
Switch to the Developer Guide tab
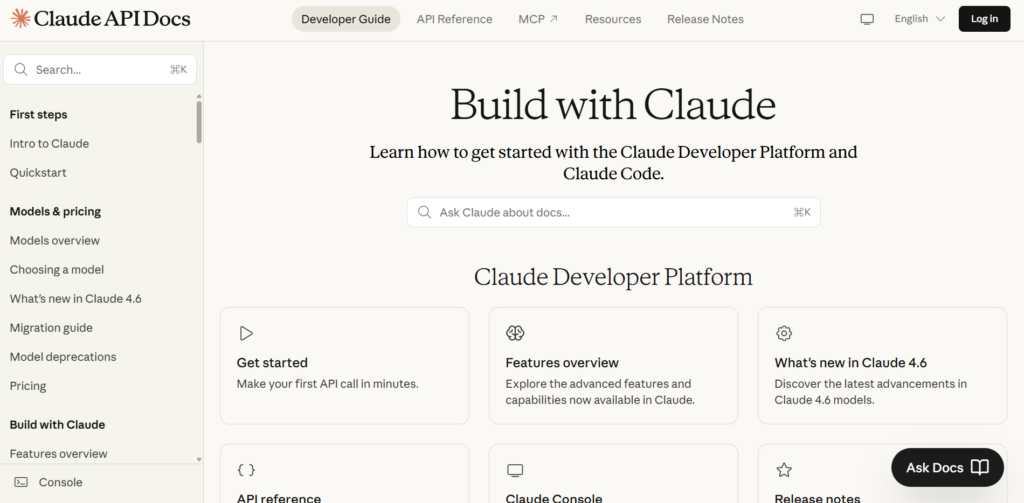(x=345, y=19)
